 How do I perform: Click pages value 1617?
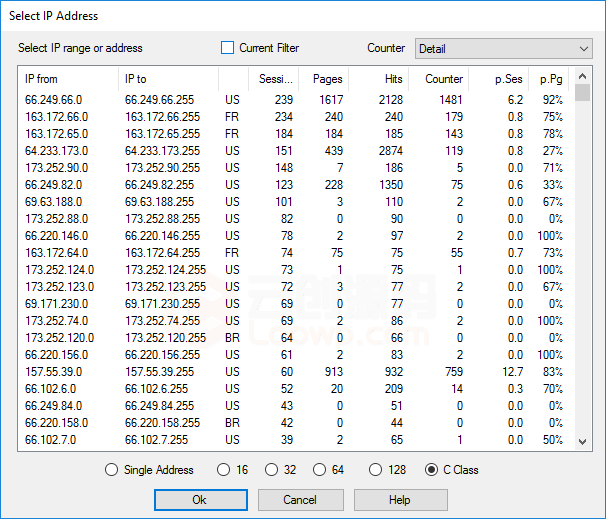coord(331,100)
